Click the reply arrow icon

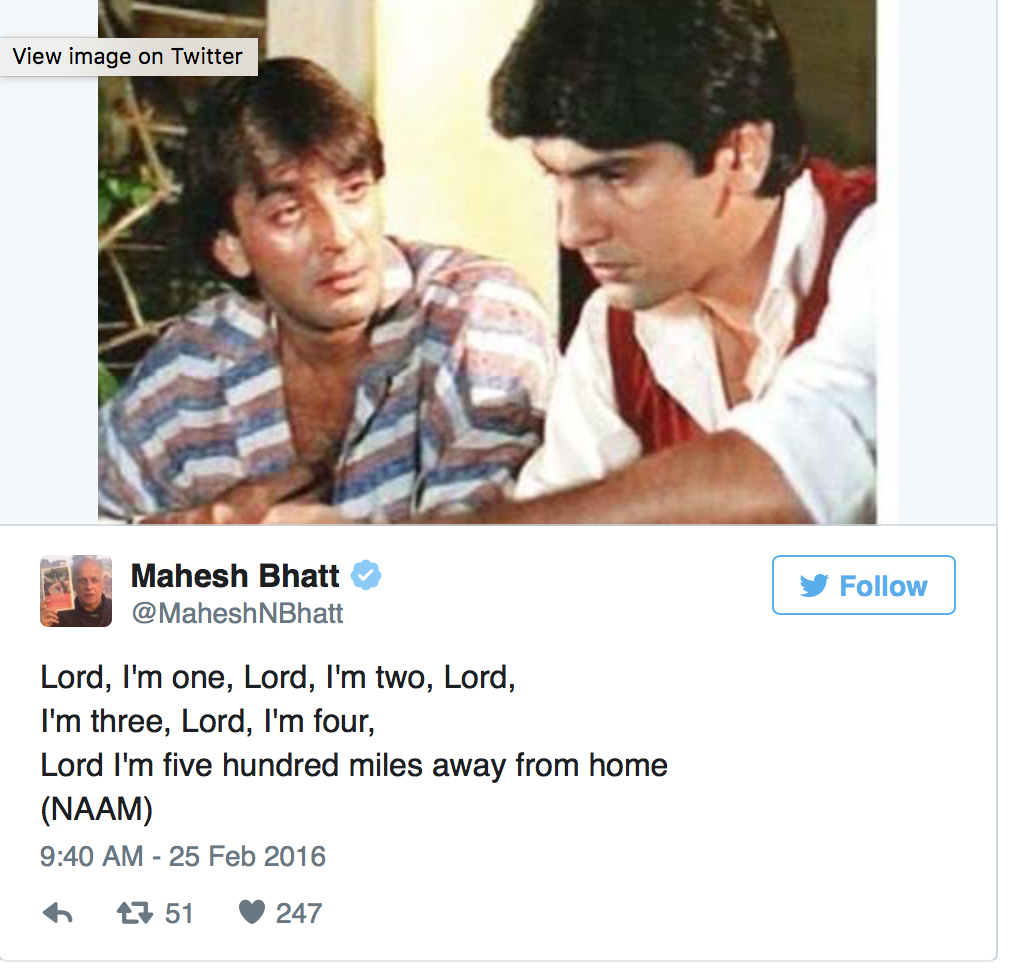pyautogui.click(x=58, y=913)
